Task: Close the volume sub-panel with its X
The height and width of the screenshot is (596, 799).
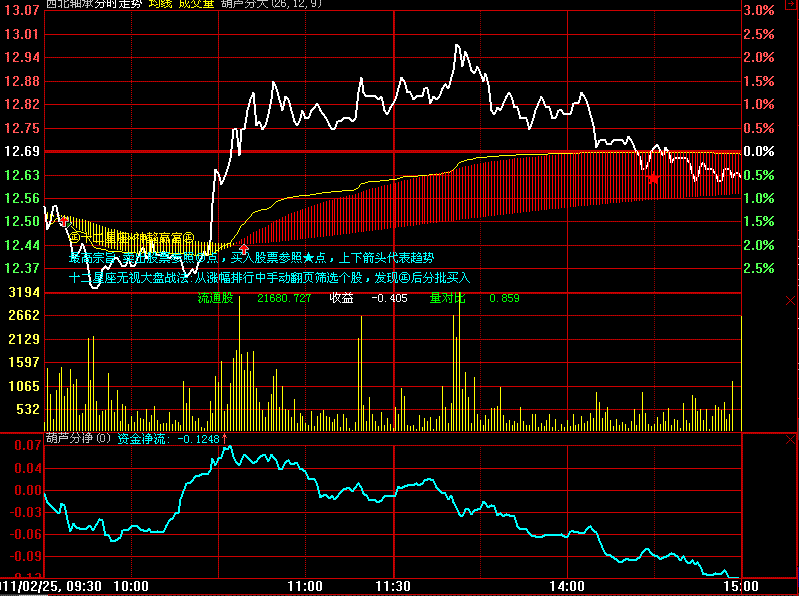Action: coord(790,301)
